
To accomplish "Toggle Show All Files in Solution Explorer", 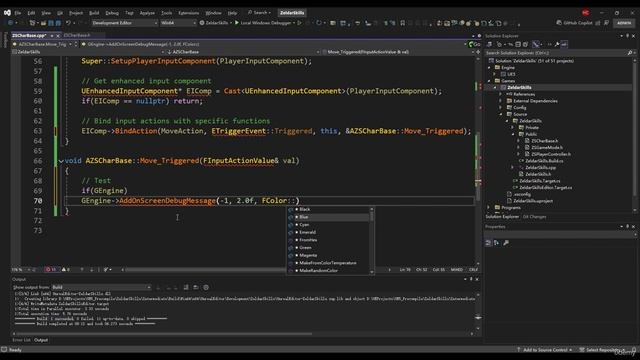I will point(526,44).
